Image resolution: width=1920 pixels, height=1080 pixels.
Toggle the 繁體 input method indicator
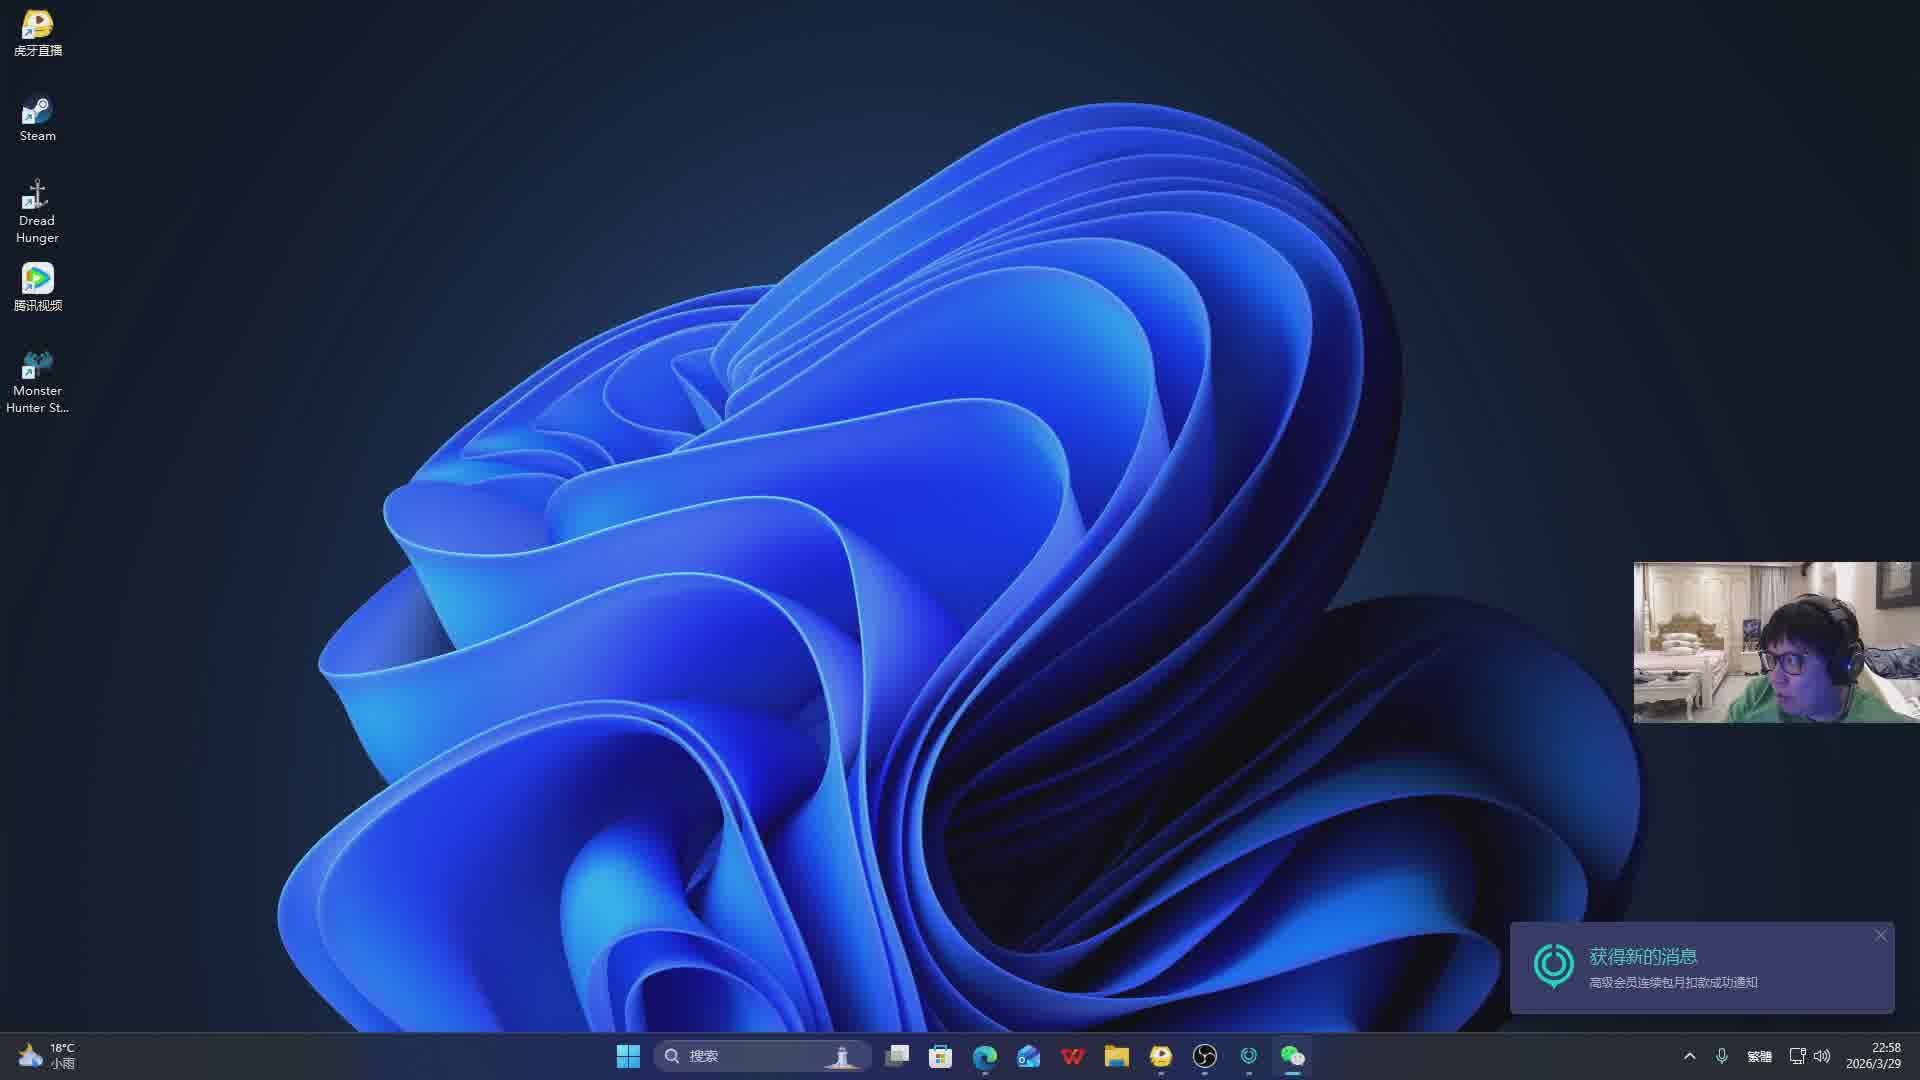[x=1759, y=1056]
